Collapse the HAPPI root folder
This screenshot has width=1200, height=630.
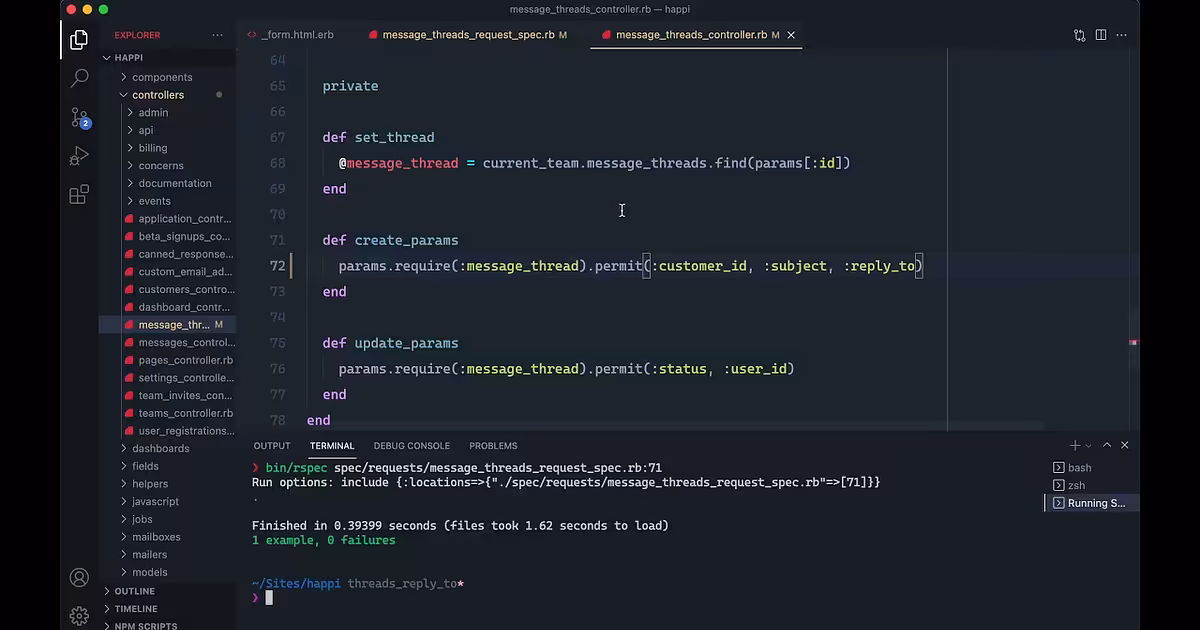129,58
